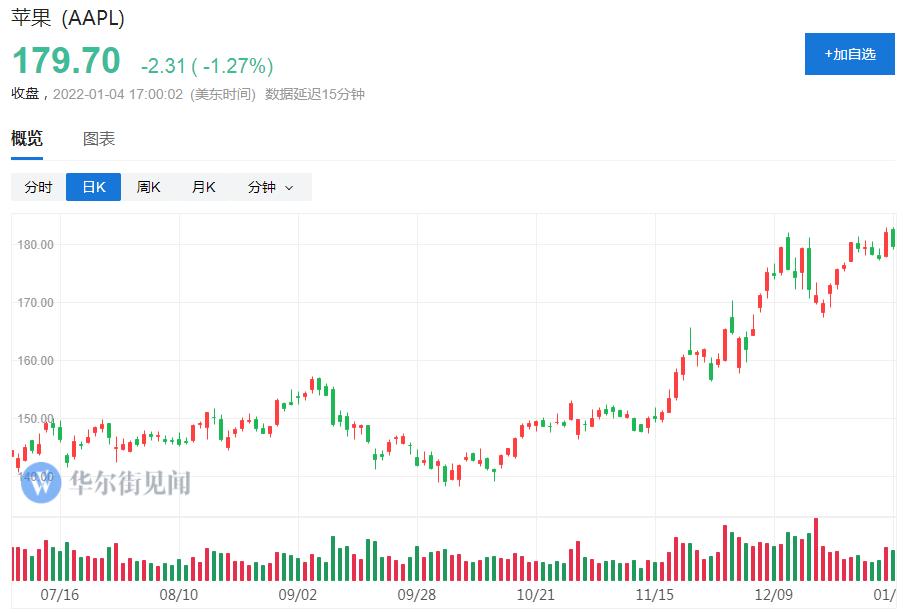904x613 pixels.
Task: Click the 07/16 date marker on axis
Action: click(x=60, y=595)
